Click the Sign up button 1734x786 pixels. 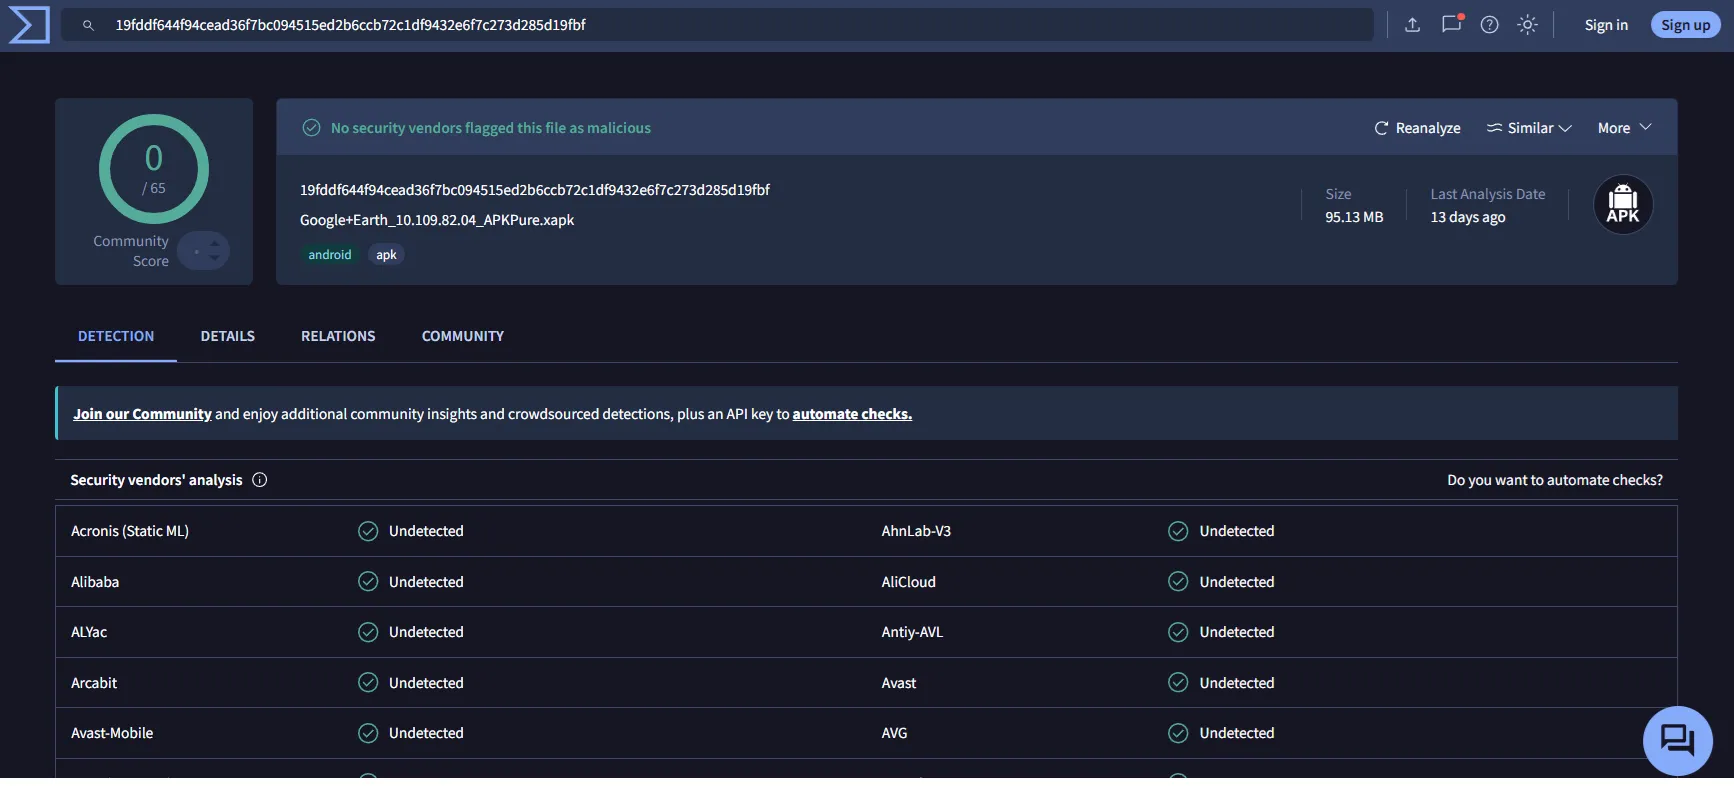click(1685, 25)
